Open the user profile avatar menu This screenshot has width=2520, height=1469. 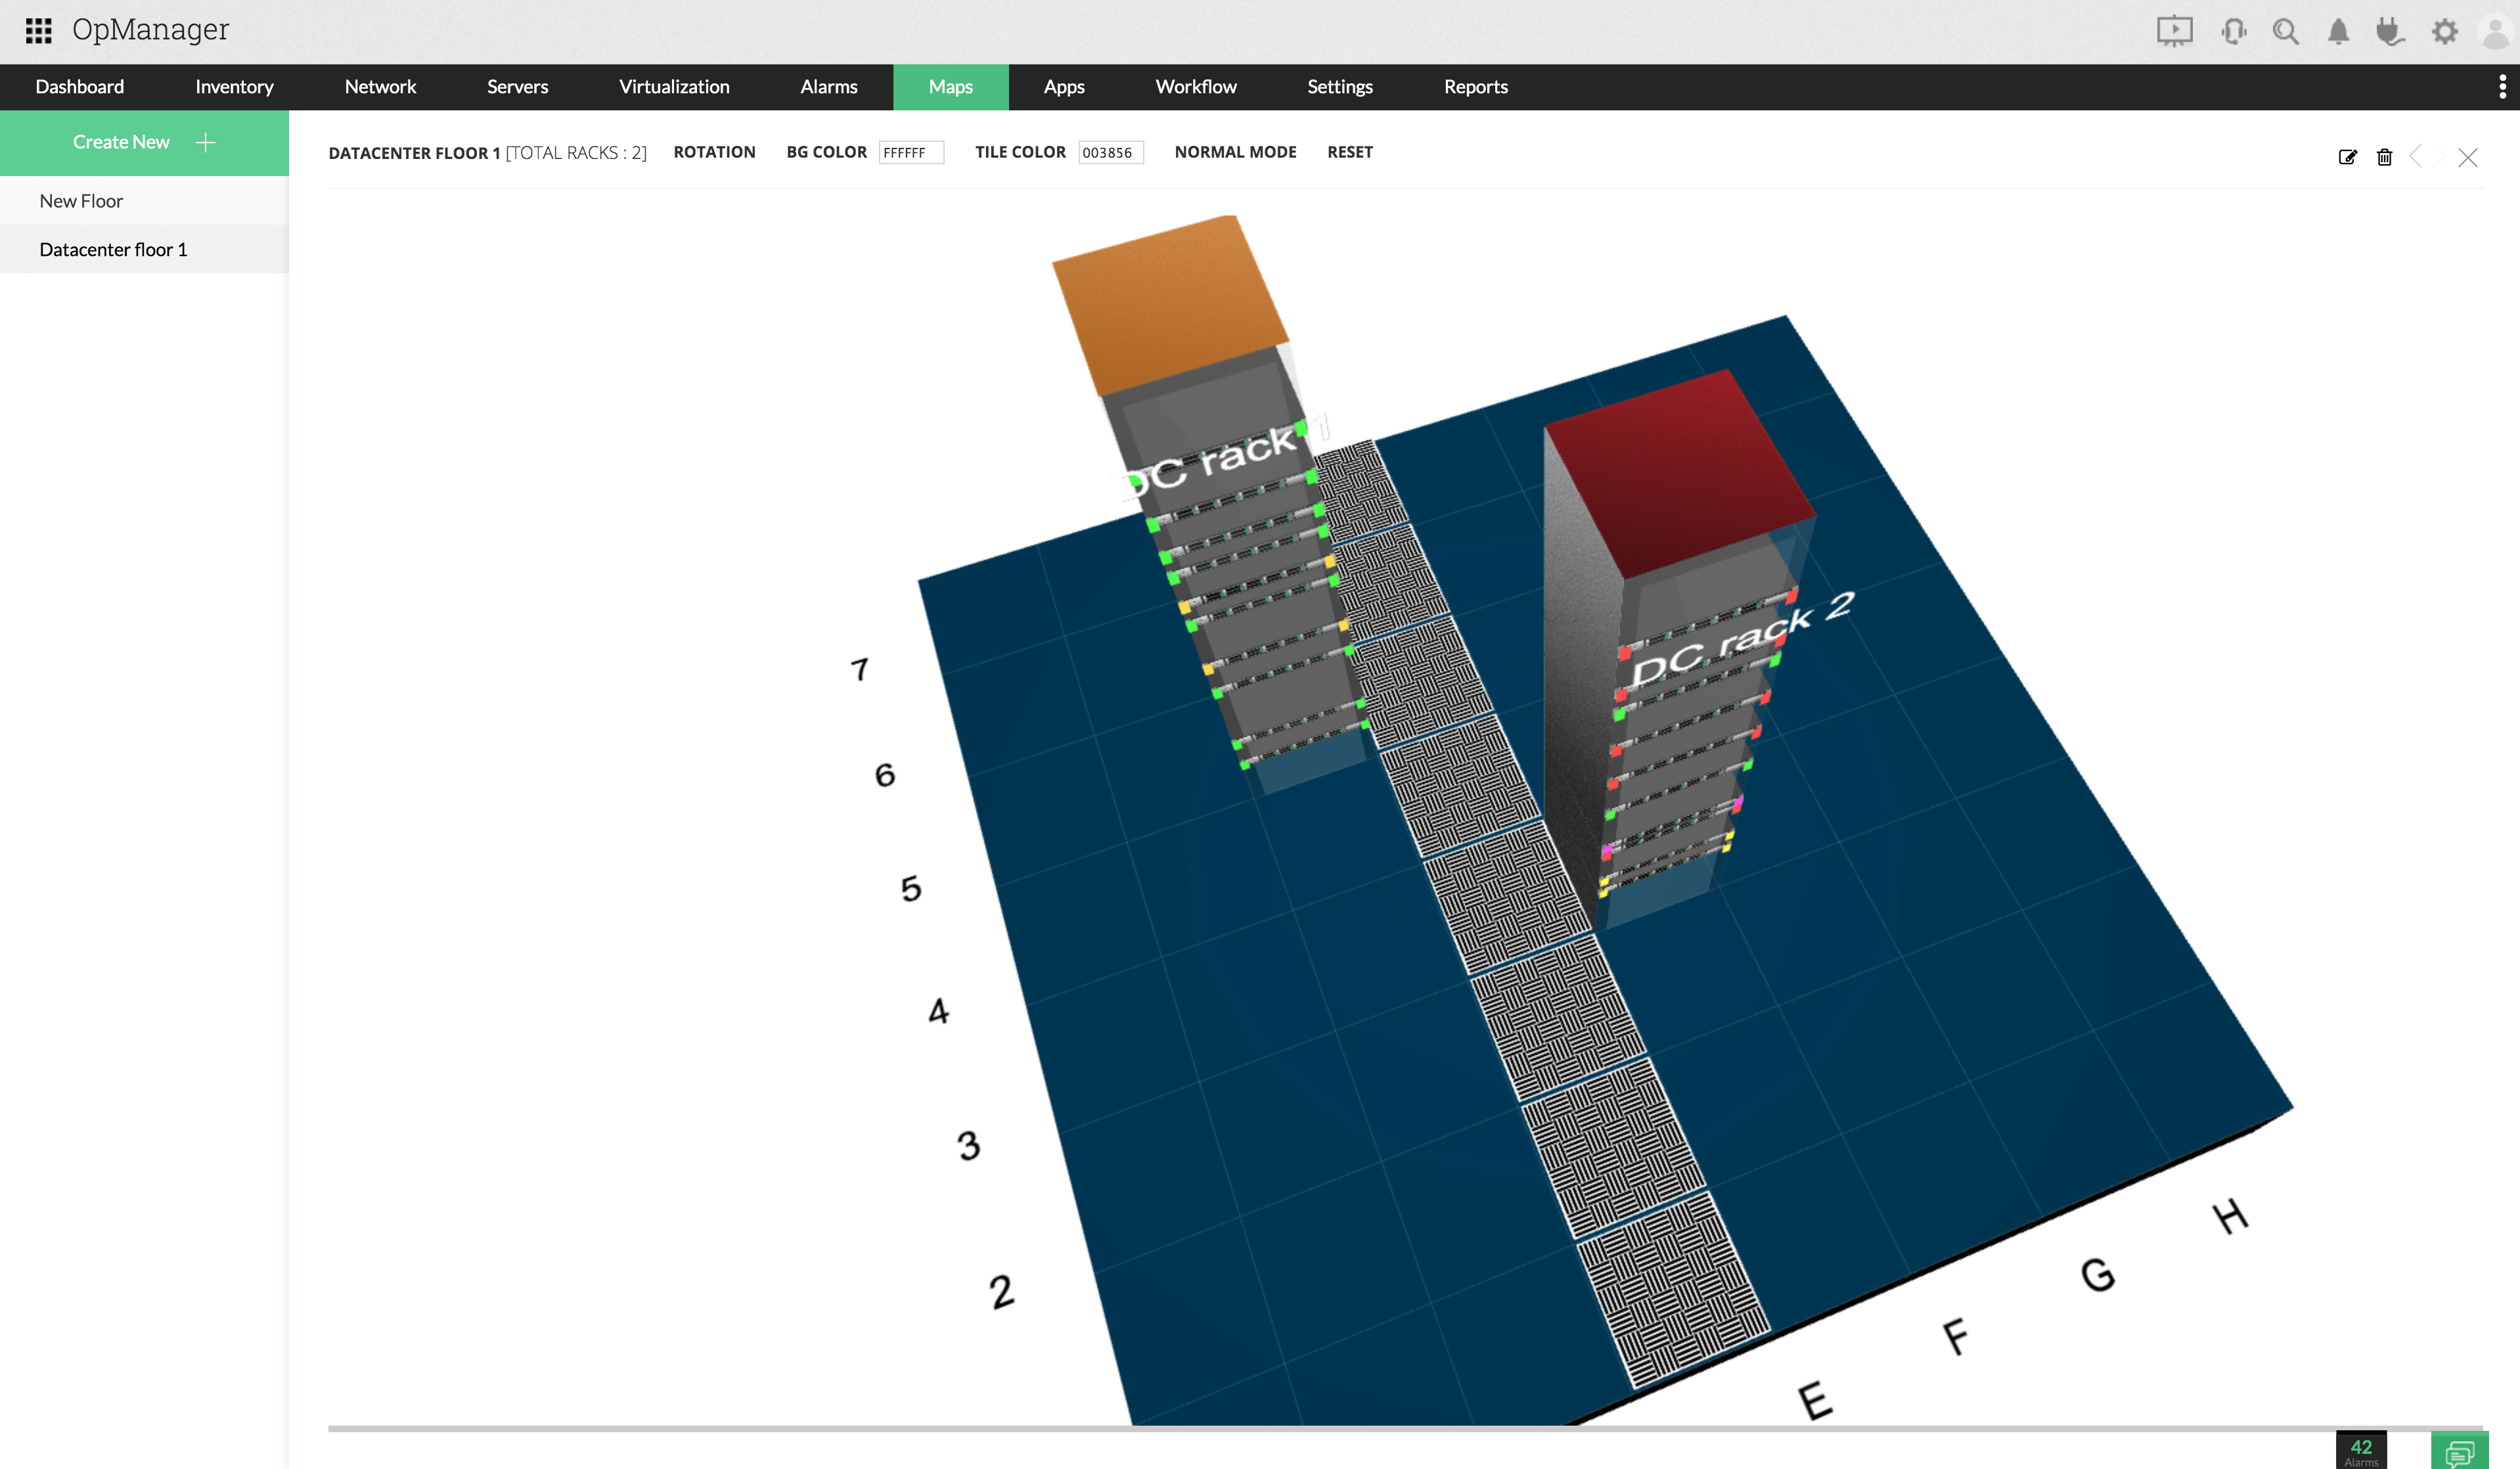pos(2496,31)
